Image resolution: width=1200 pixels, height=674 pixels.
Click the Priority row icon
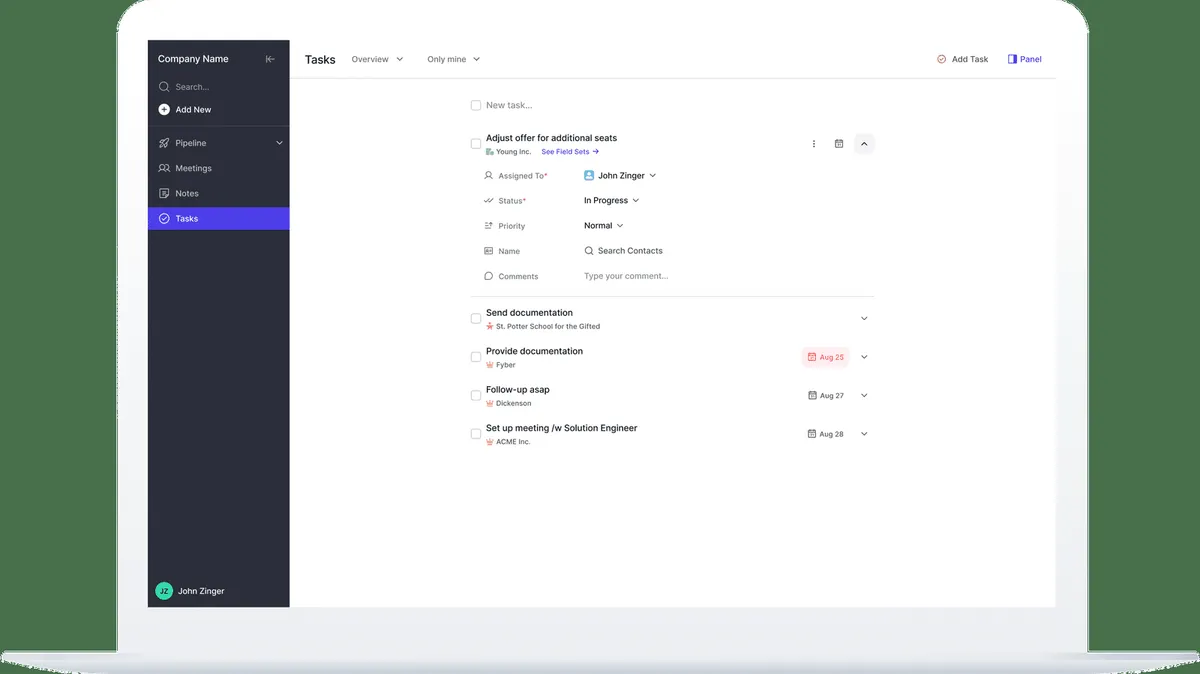point(488,226)
